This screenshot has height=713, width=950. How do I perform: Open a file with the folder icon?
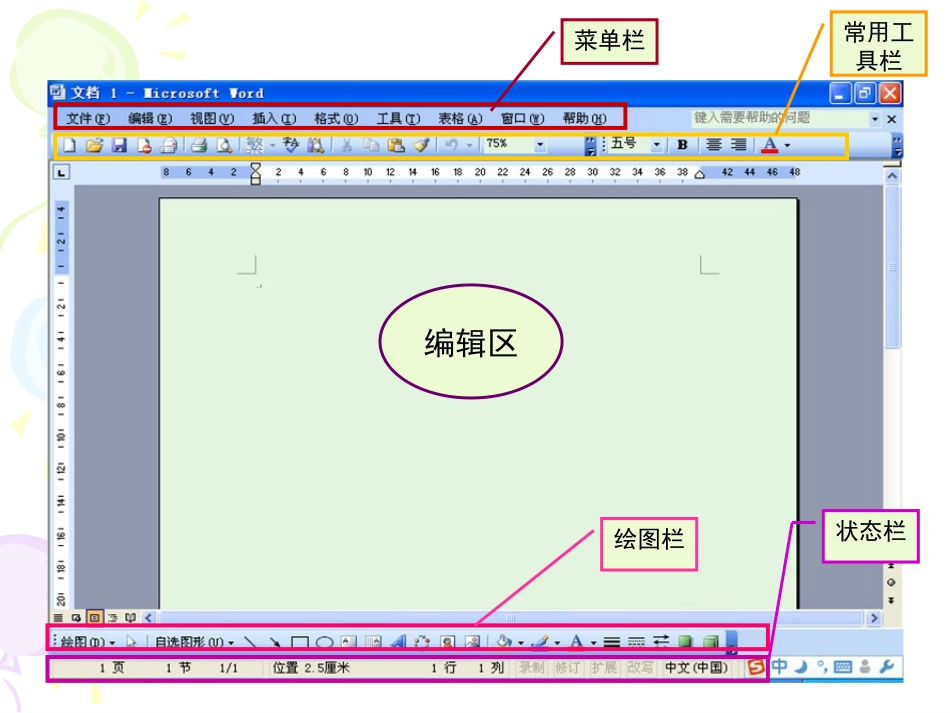pyautogui.click(x=94, y=145)
